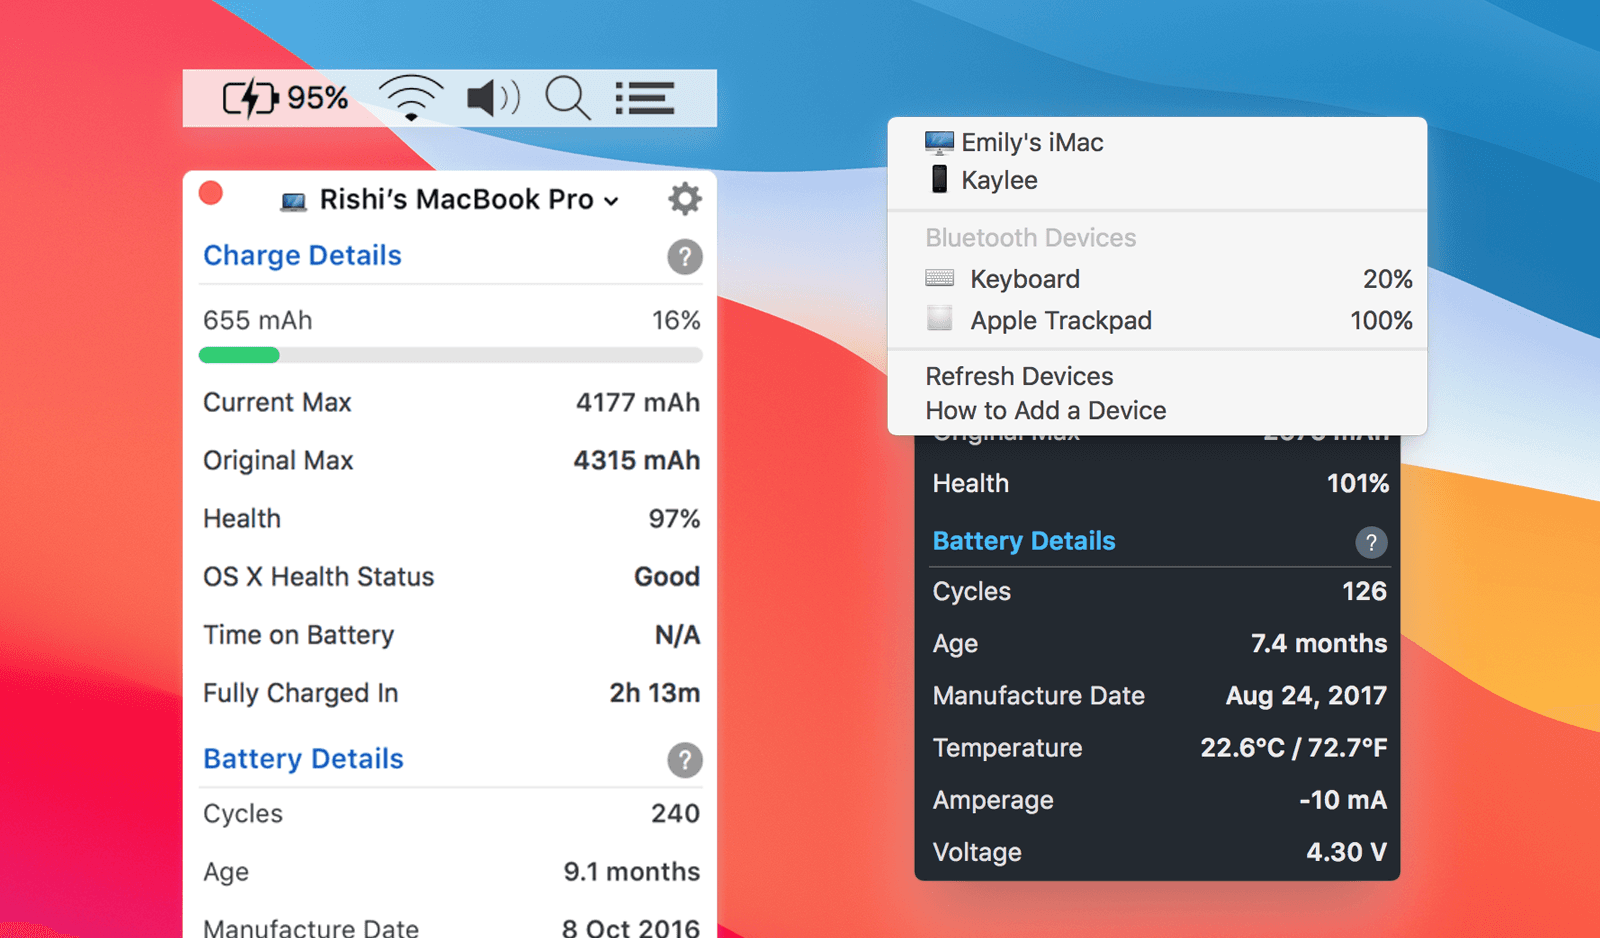
Task: Click the Cycles label in light panel
Action: pyautogui.click(x=243, y=814)
